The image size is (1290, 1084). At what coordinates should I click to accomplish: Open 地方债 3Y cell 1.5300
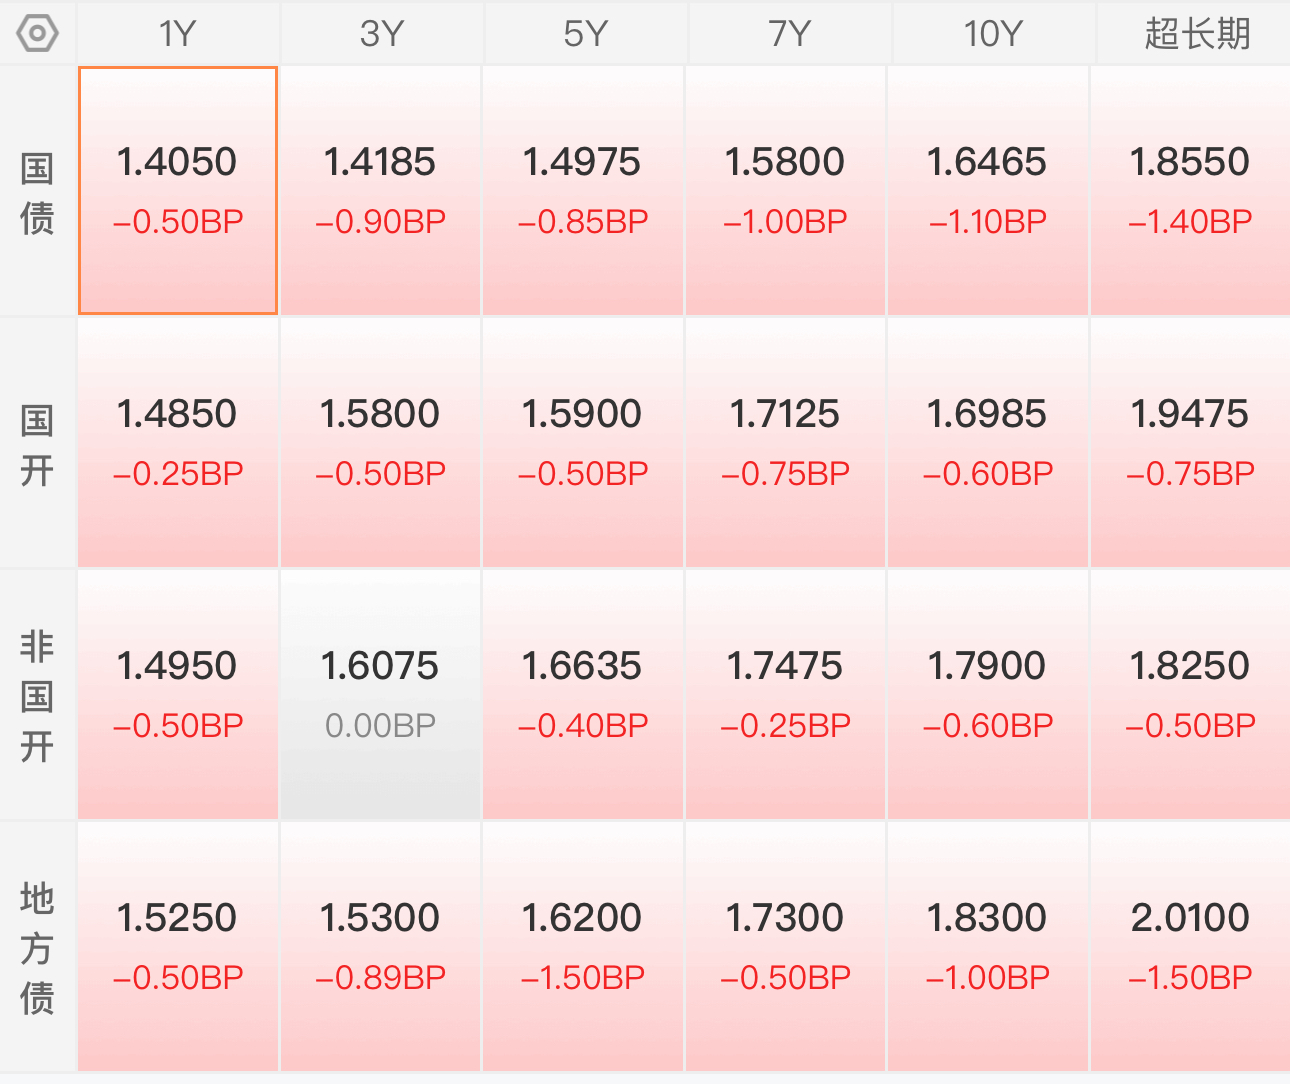[380, 947]
